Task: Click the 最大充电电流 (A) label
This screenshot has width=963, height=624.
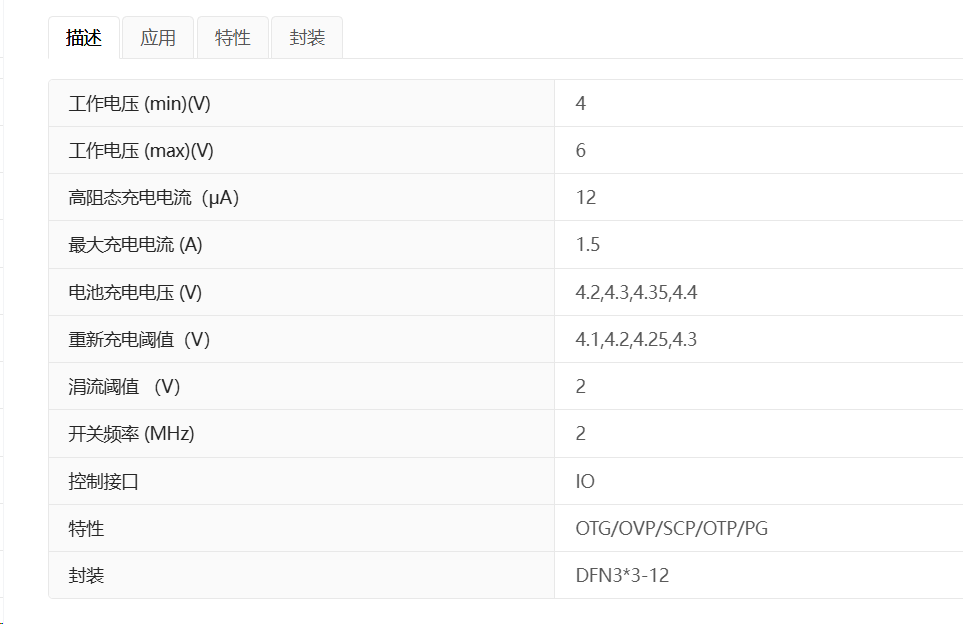Action: coord(135,244)
